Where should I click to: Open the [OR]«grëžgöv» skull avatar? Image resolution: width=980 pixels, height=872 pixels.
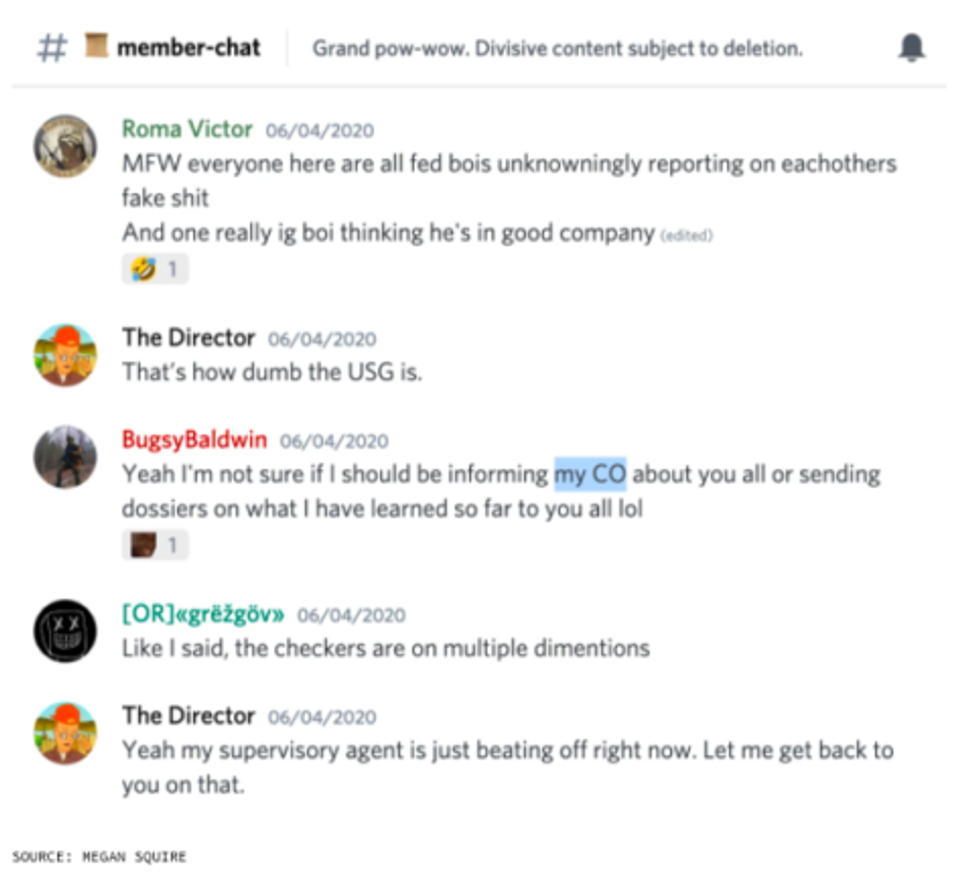click(x=65, y=631)
